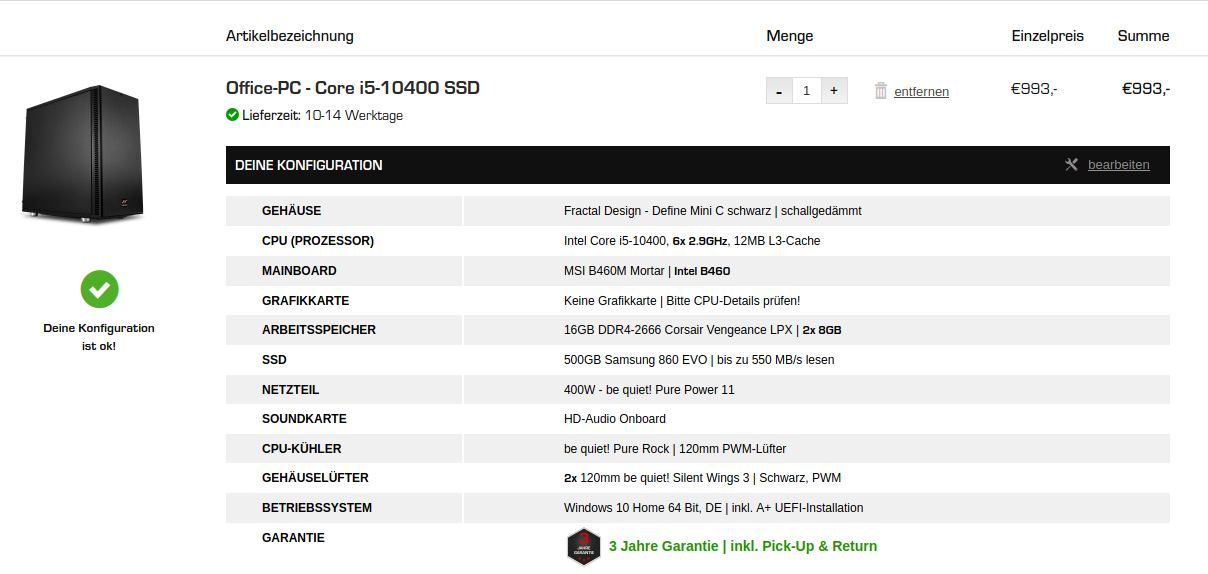Select the SOUNDKARTE row label
Image resolution: width=1208 pixels, height=574 pixels.
304,419
